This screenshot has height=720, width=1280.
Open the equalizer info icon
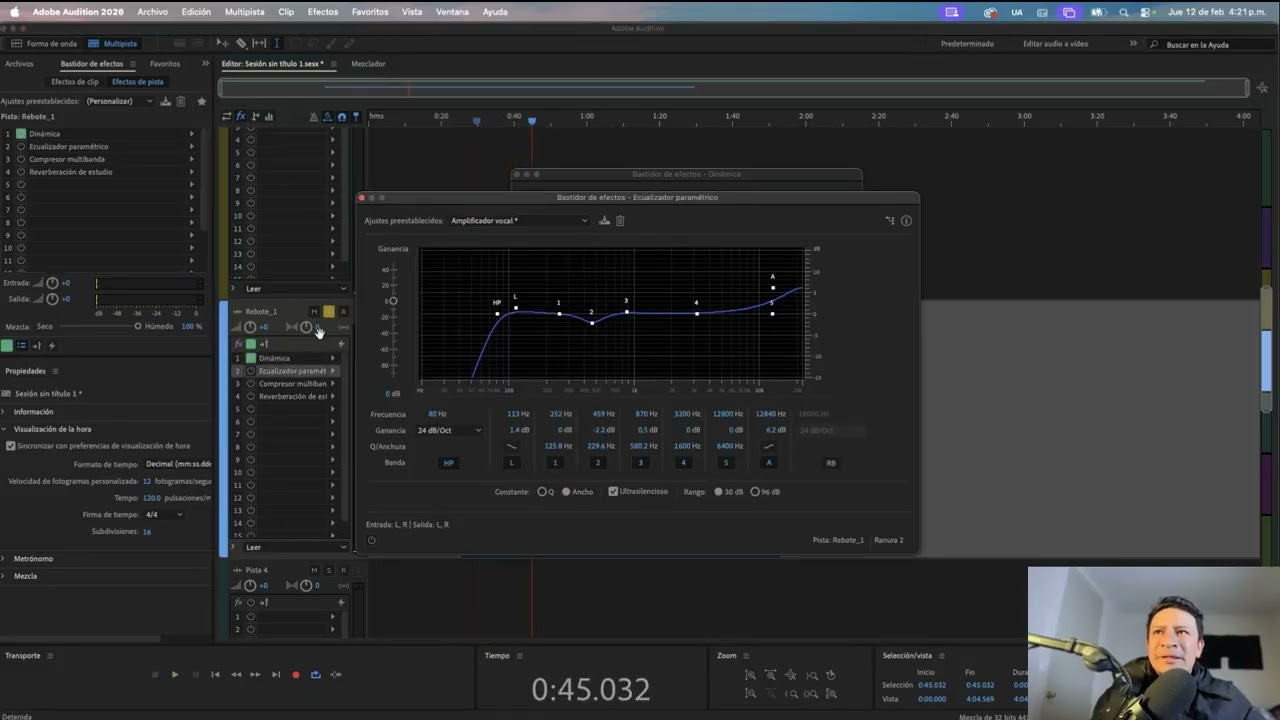(x=906, y=221)
